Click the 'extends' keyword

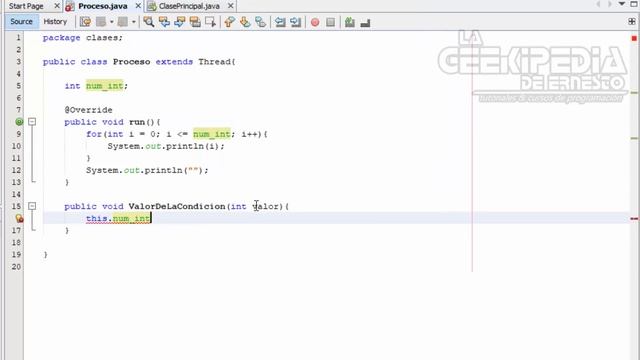click(x=174, y=62)
